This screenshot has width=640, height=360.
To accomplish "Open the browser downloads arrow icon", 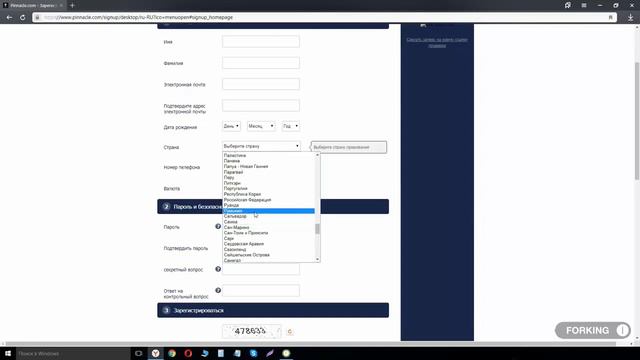I will 631,18.
